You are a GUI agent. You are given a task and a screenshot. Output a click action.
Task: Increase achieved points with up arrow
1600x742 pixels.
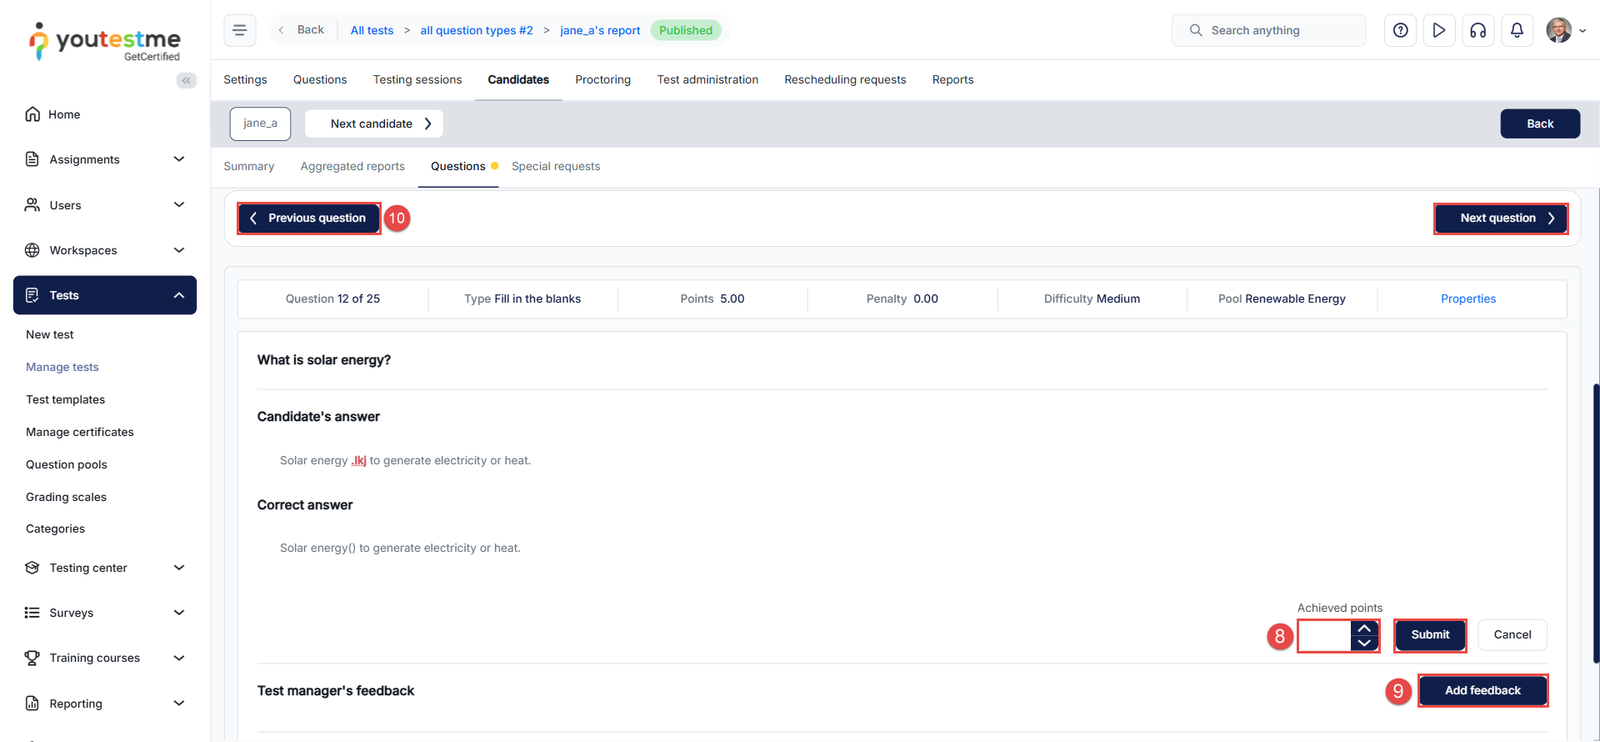(x=1364, y=628)
